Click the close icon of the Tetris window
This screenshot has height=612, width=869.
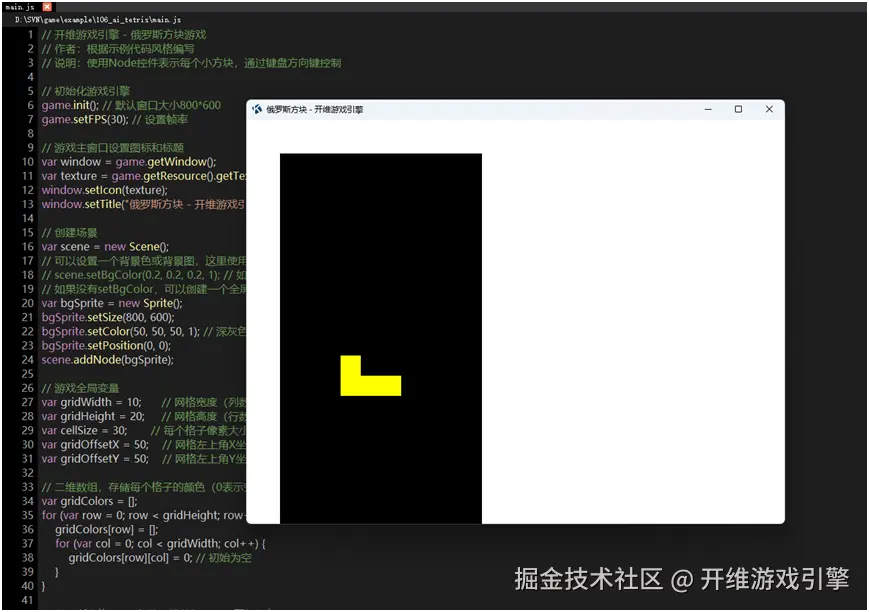point(767,110)
